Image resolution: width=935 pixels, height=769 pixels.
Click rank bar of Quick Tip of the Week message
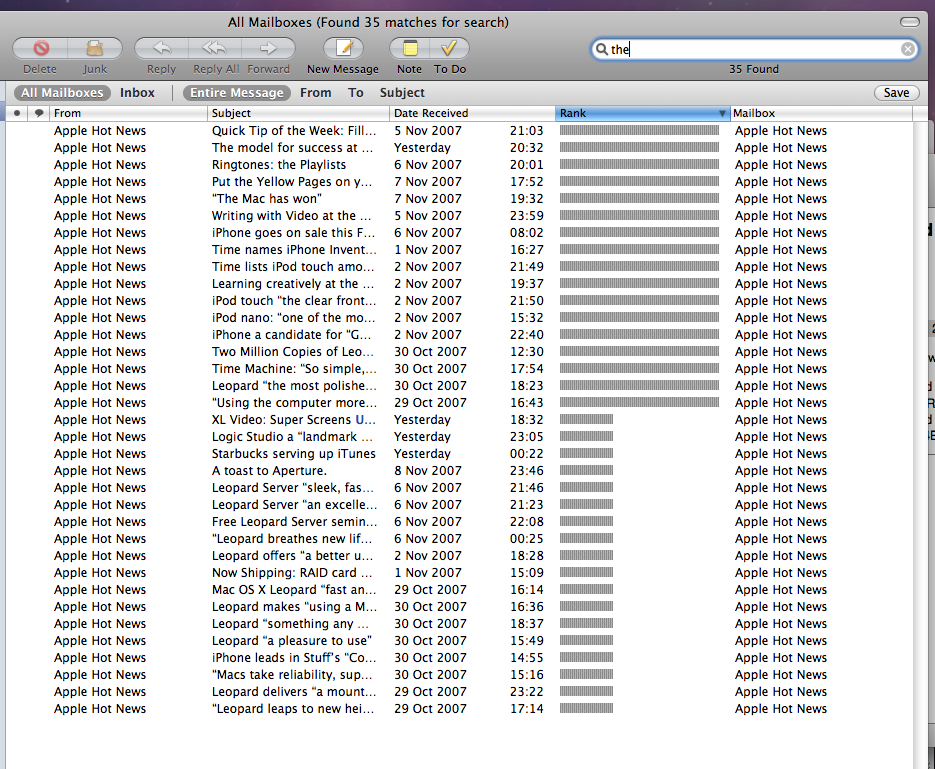pos(639,131)
